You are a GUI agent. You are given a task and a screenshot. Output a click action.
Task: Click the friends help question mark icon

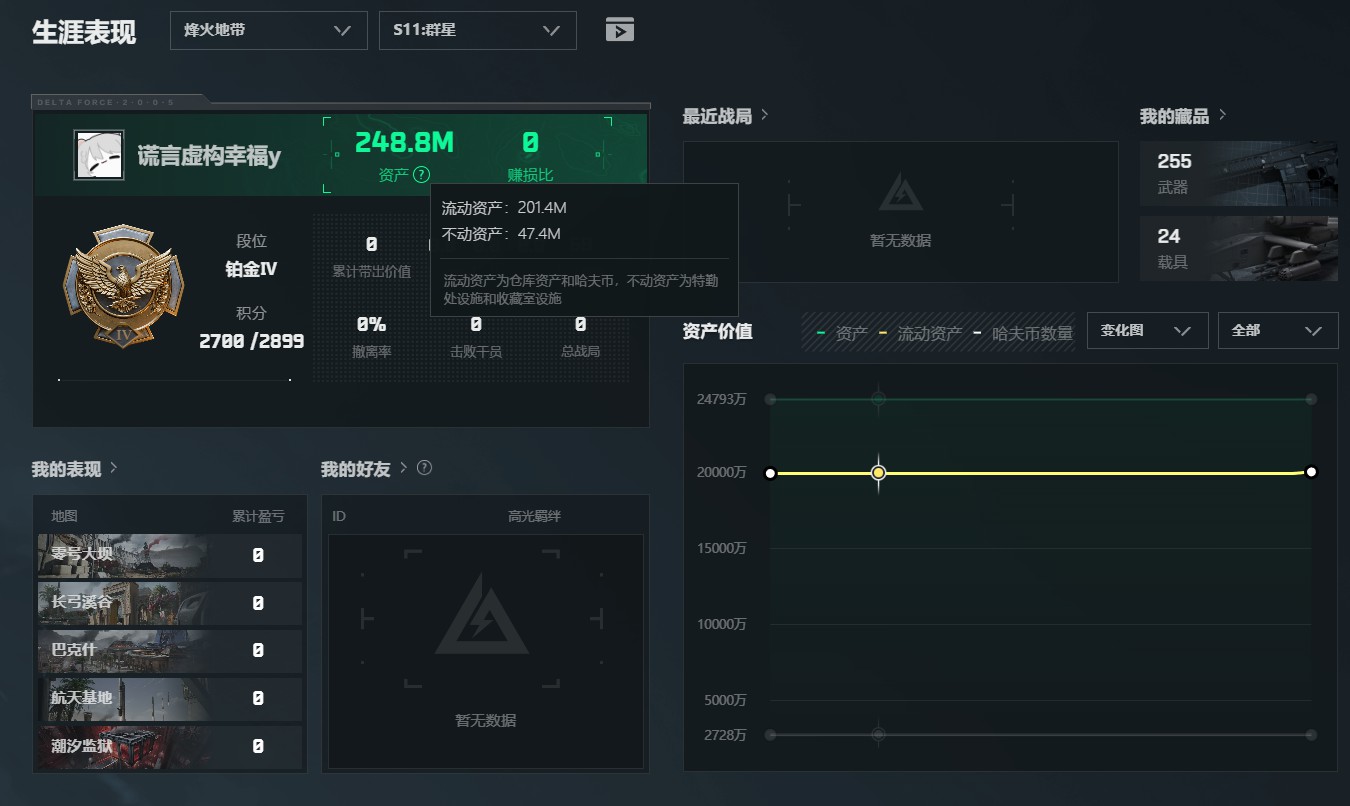pyautogui.click(x=424, y=468)
